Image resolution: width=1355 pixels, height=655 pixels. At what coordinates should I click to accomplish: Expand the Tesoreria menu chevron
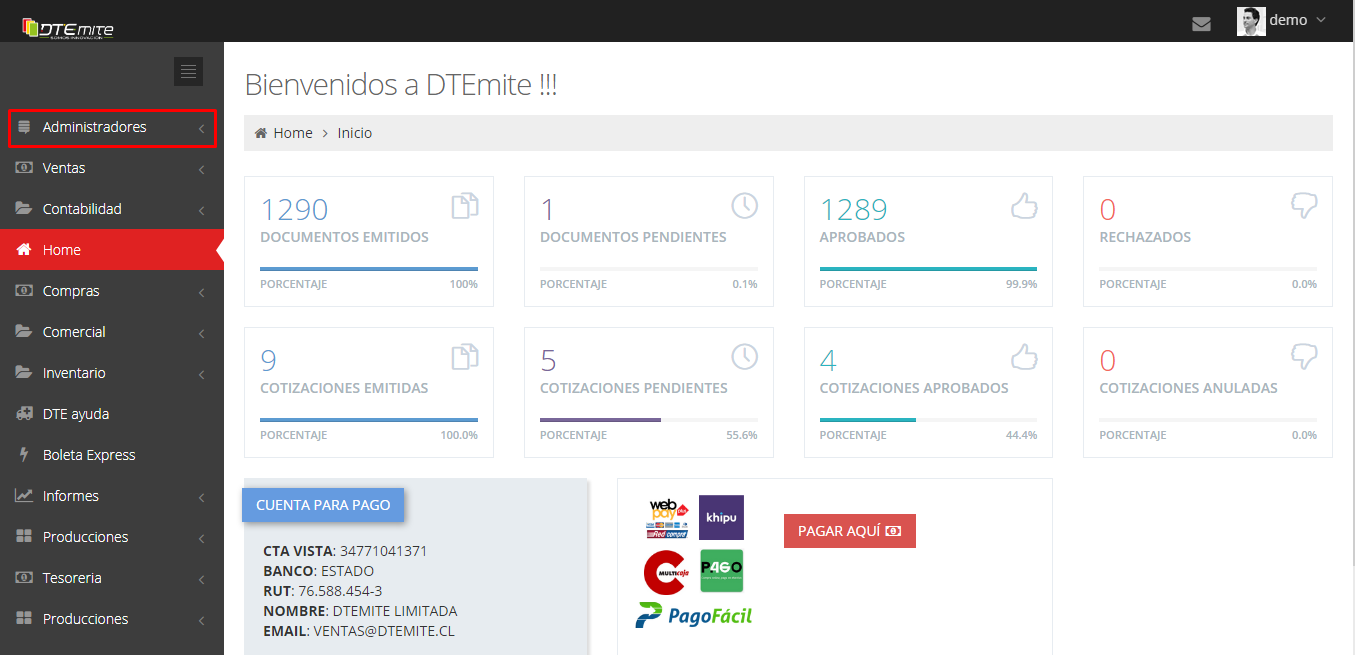pyautogui.click(x=201, y=580)
